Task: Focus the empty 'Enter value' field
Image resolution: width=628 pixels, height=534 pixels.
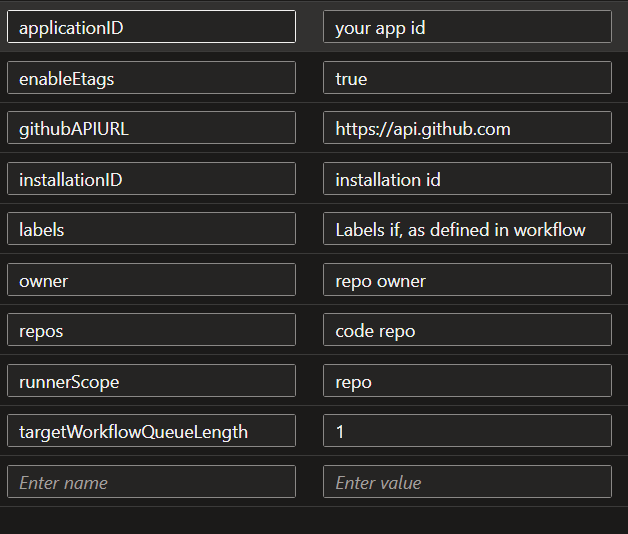Action: coord(467,482)
